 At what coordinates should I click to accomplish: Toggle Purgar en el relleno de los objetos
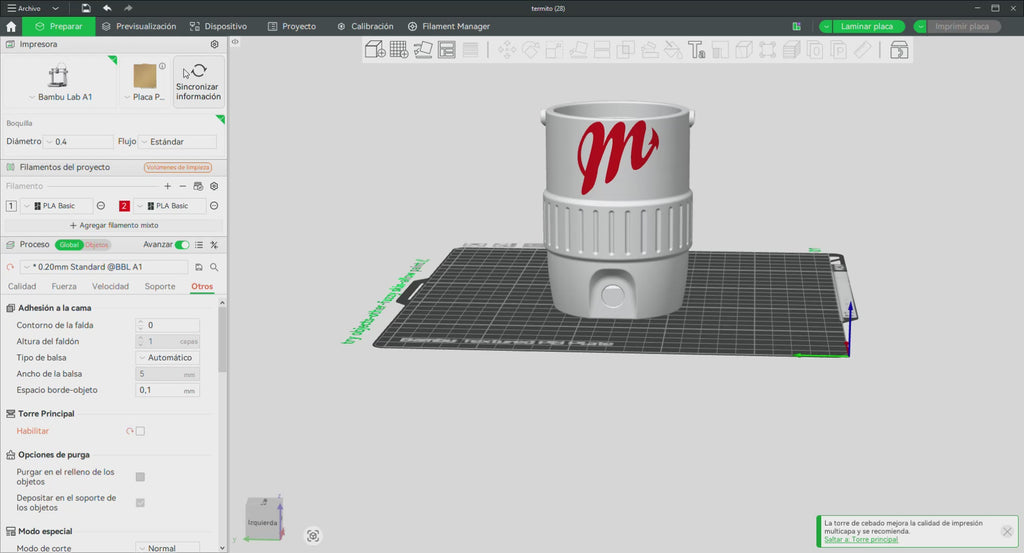pyautogui.click(x=140, y=477)
